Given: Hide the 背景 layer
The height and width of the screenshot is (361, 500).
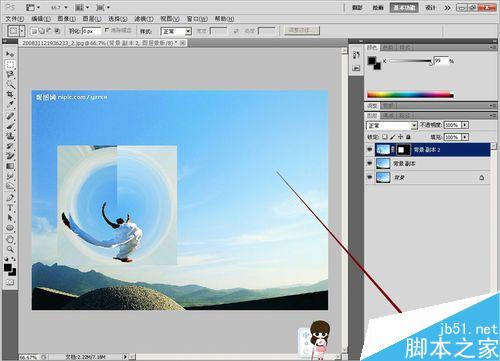Looking at the screenshot, I should pos(369,177).
